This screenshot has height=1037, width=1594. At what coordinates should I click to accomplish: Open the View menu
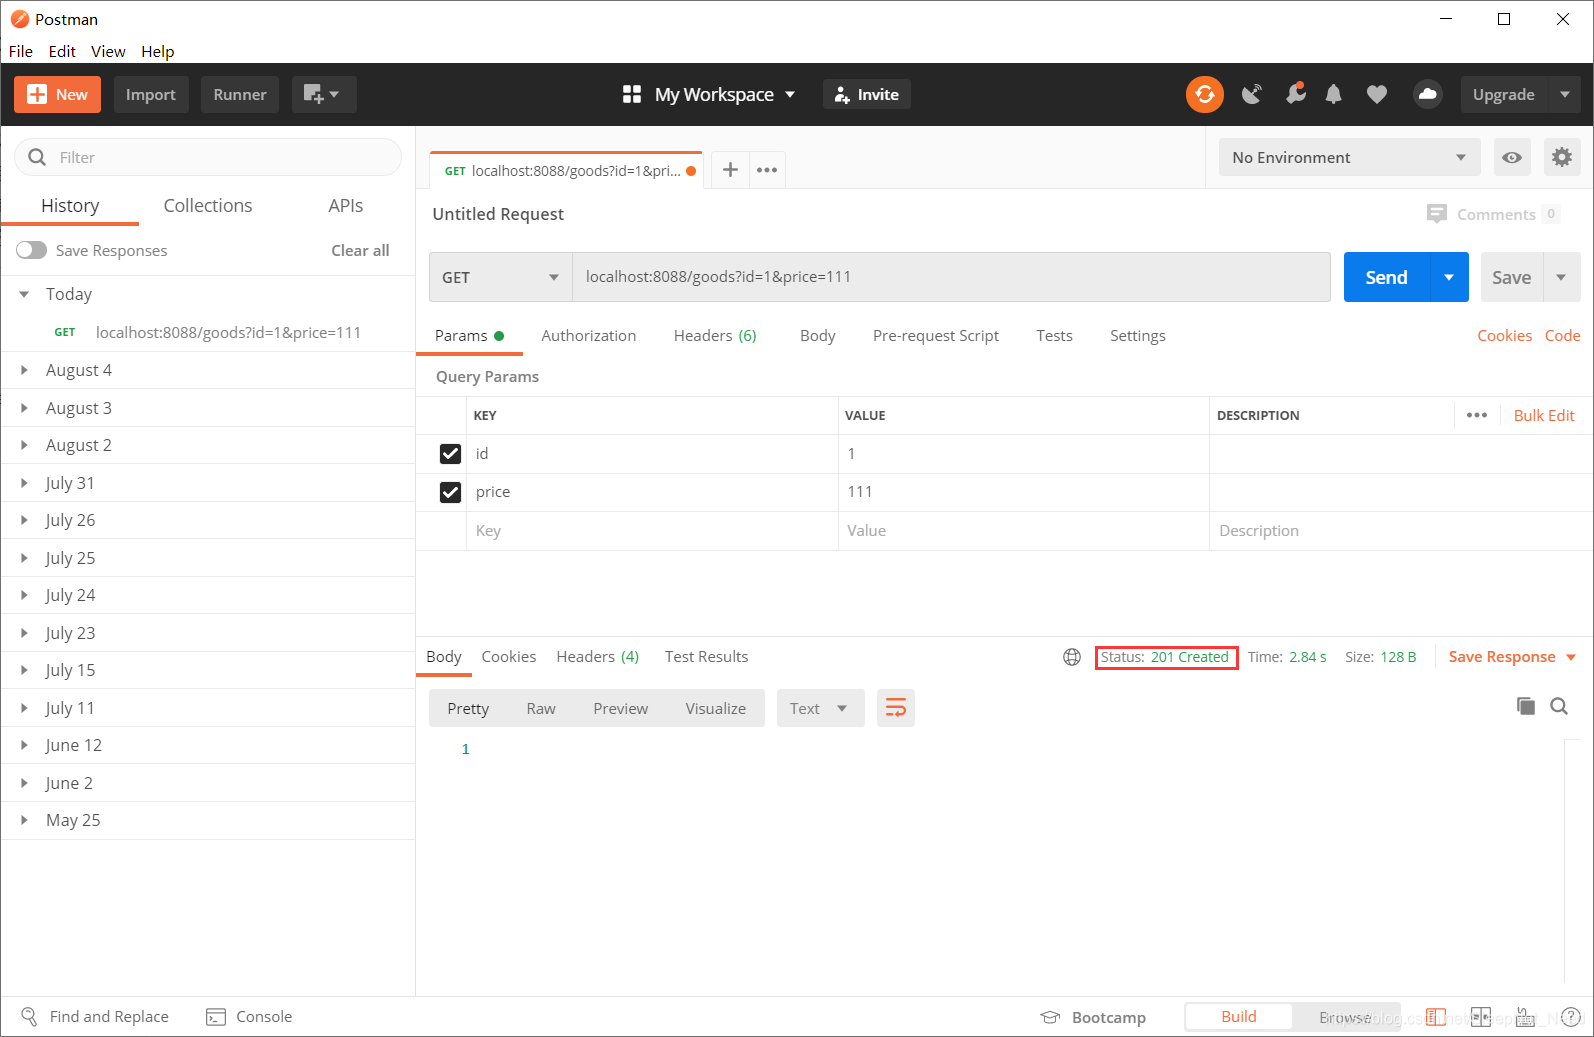tap(108, 51)
